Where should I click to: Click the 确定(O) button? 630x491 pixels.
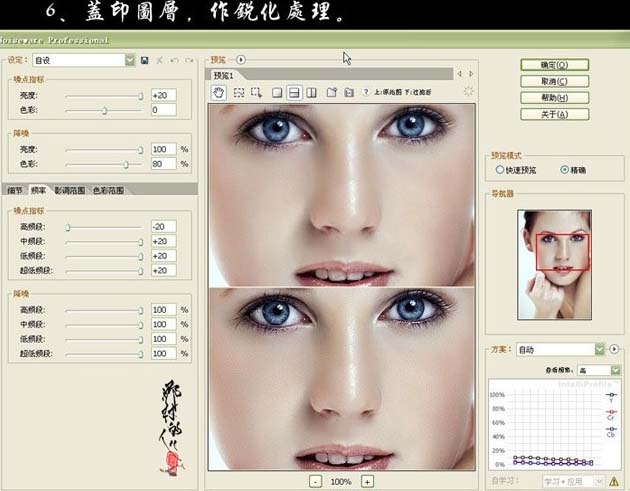coord(554,65)
